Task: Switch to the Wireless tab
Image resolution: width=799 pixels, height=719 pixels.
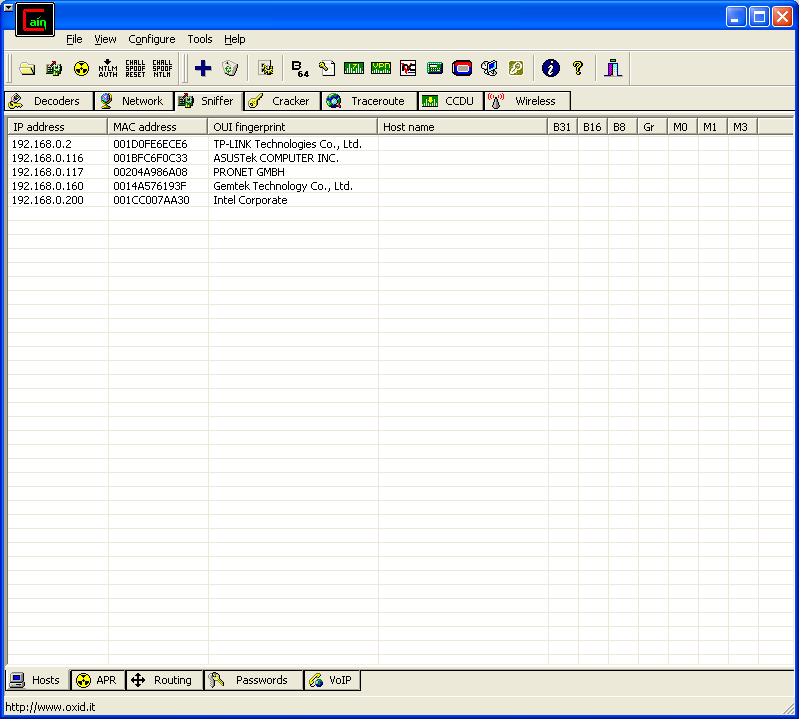Action: (x=527, y=101)
